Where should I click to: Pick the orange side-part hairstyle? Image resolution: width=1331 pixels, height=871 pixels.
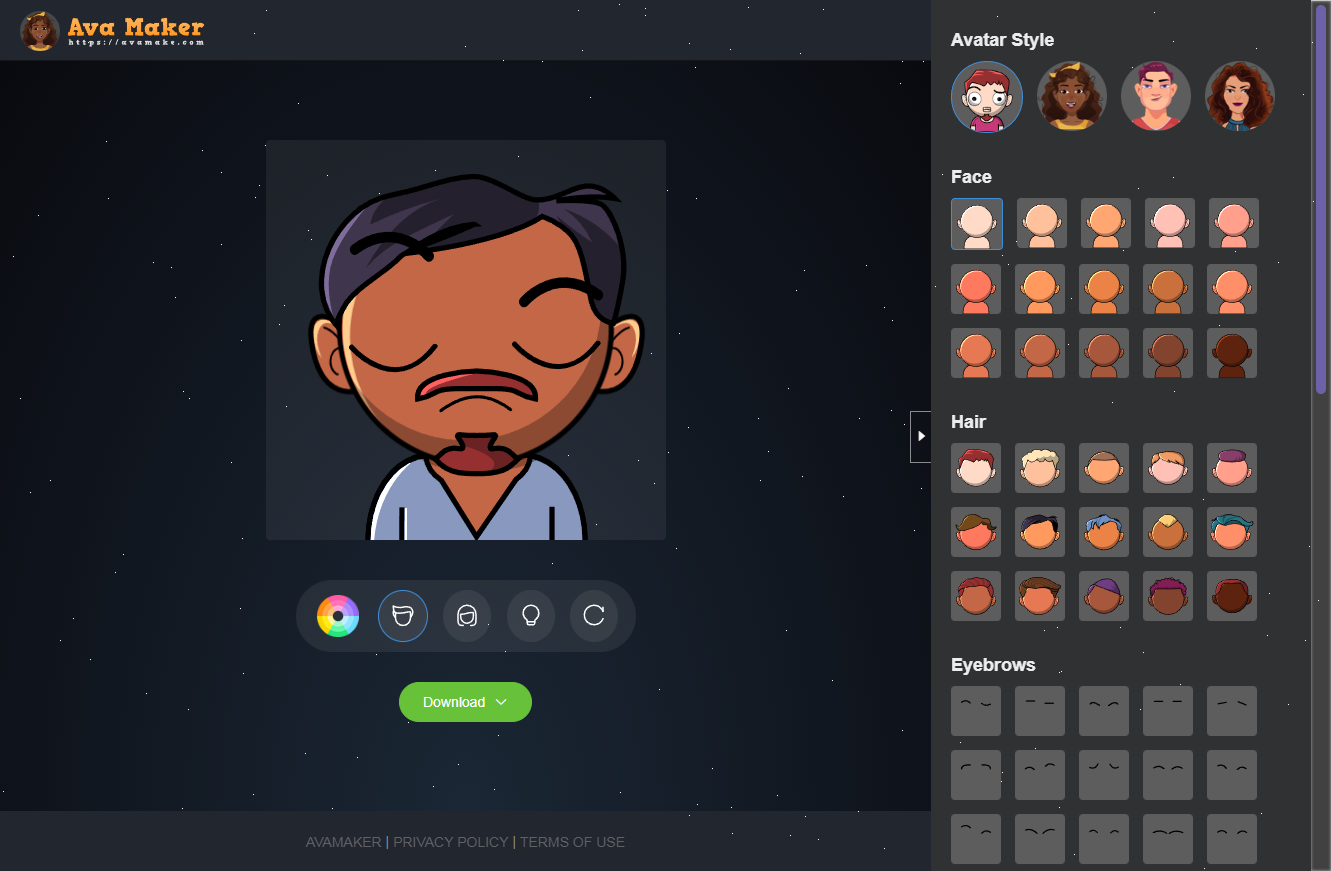click(x=1168, y=468)
